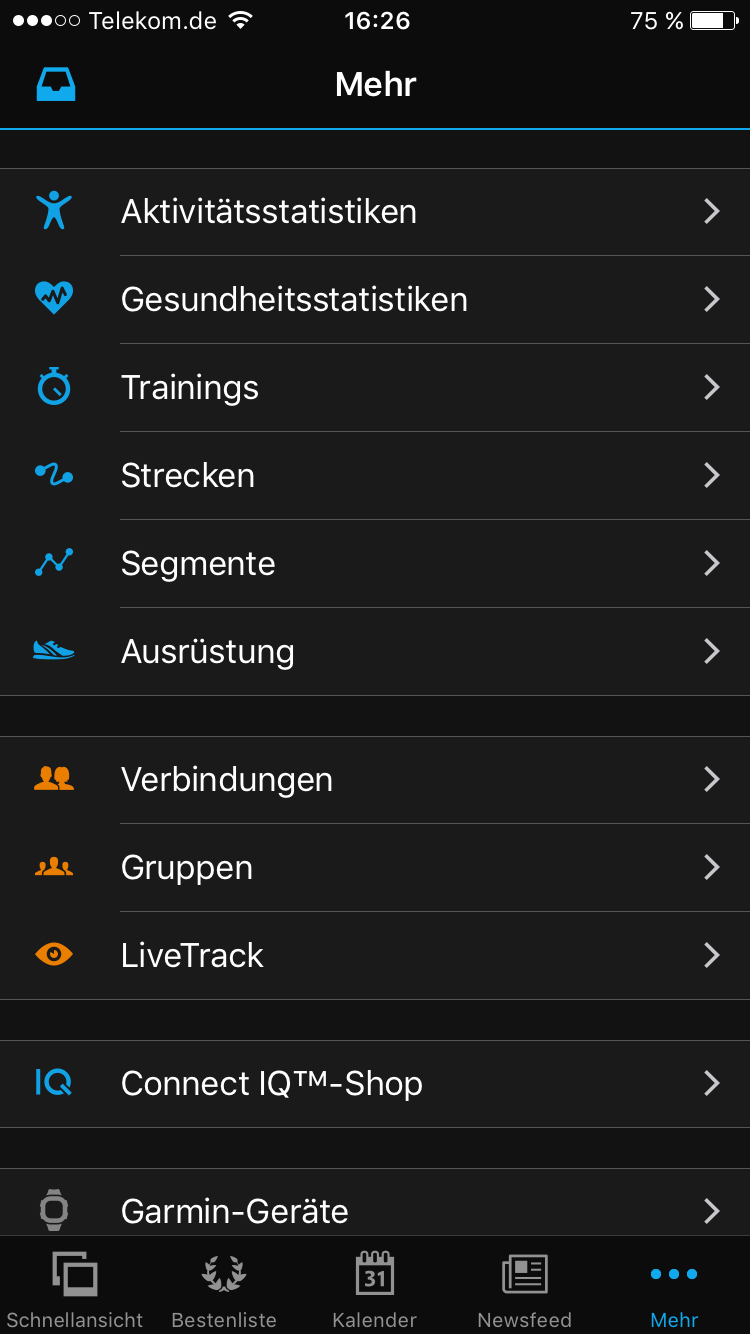Screen dimensions: 750x1334
Task: Tap the Segmente graph icon
Action: point(54,563)
